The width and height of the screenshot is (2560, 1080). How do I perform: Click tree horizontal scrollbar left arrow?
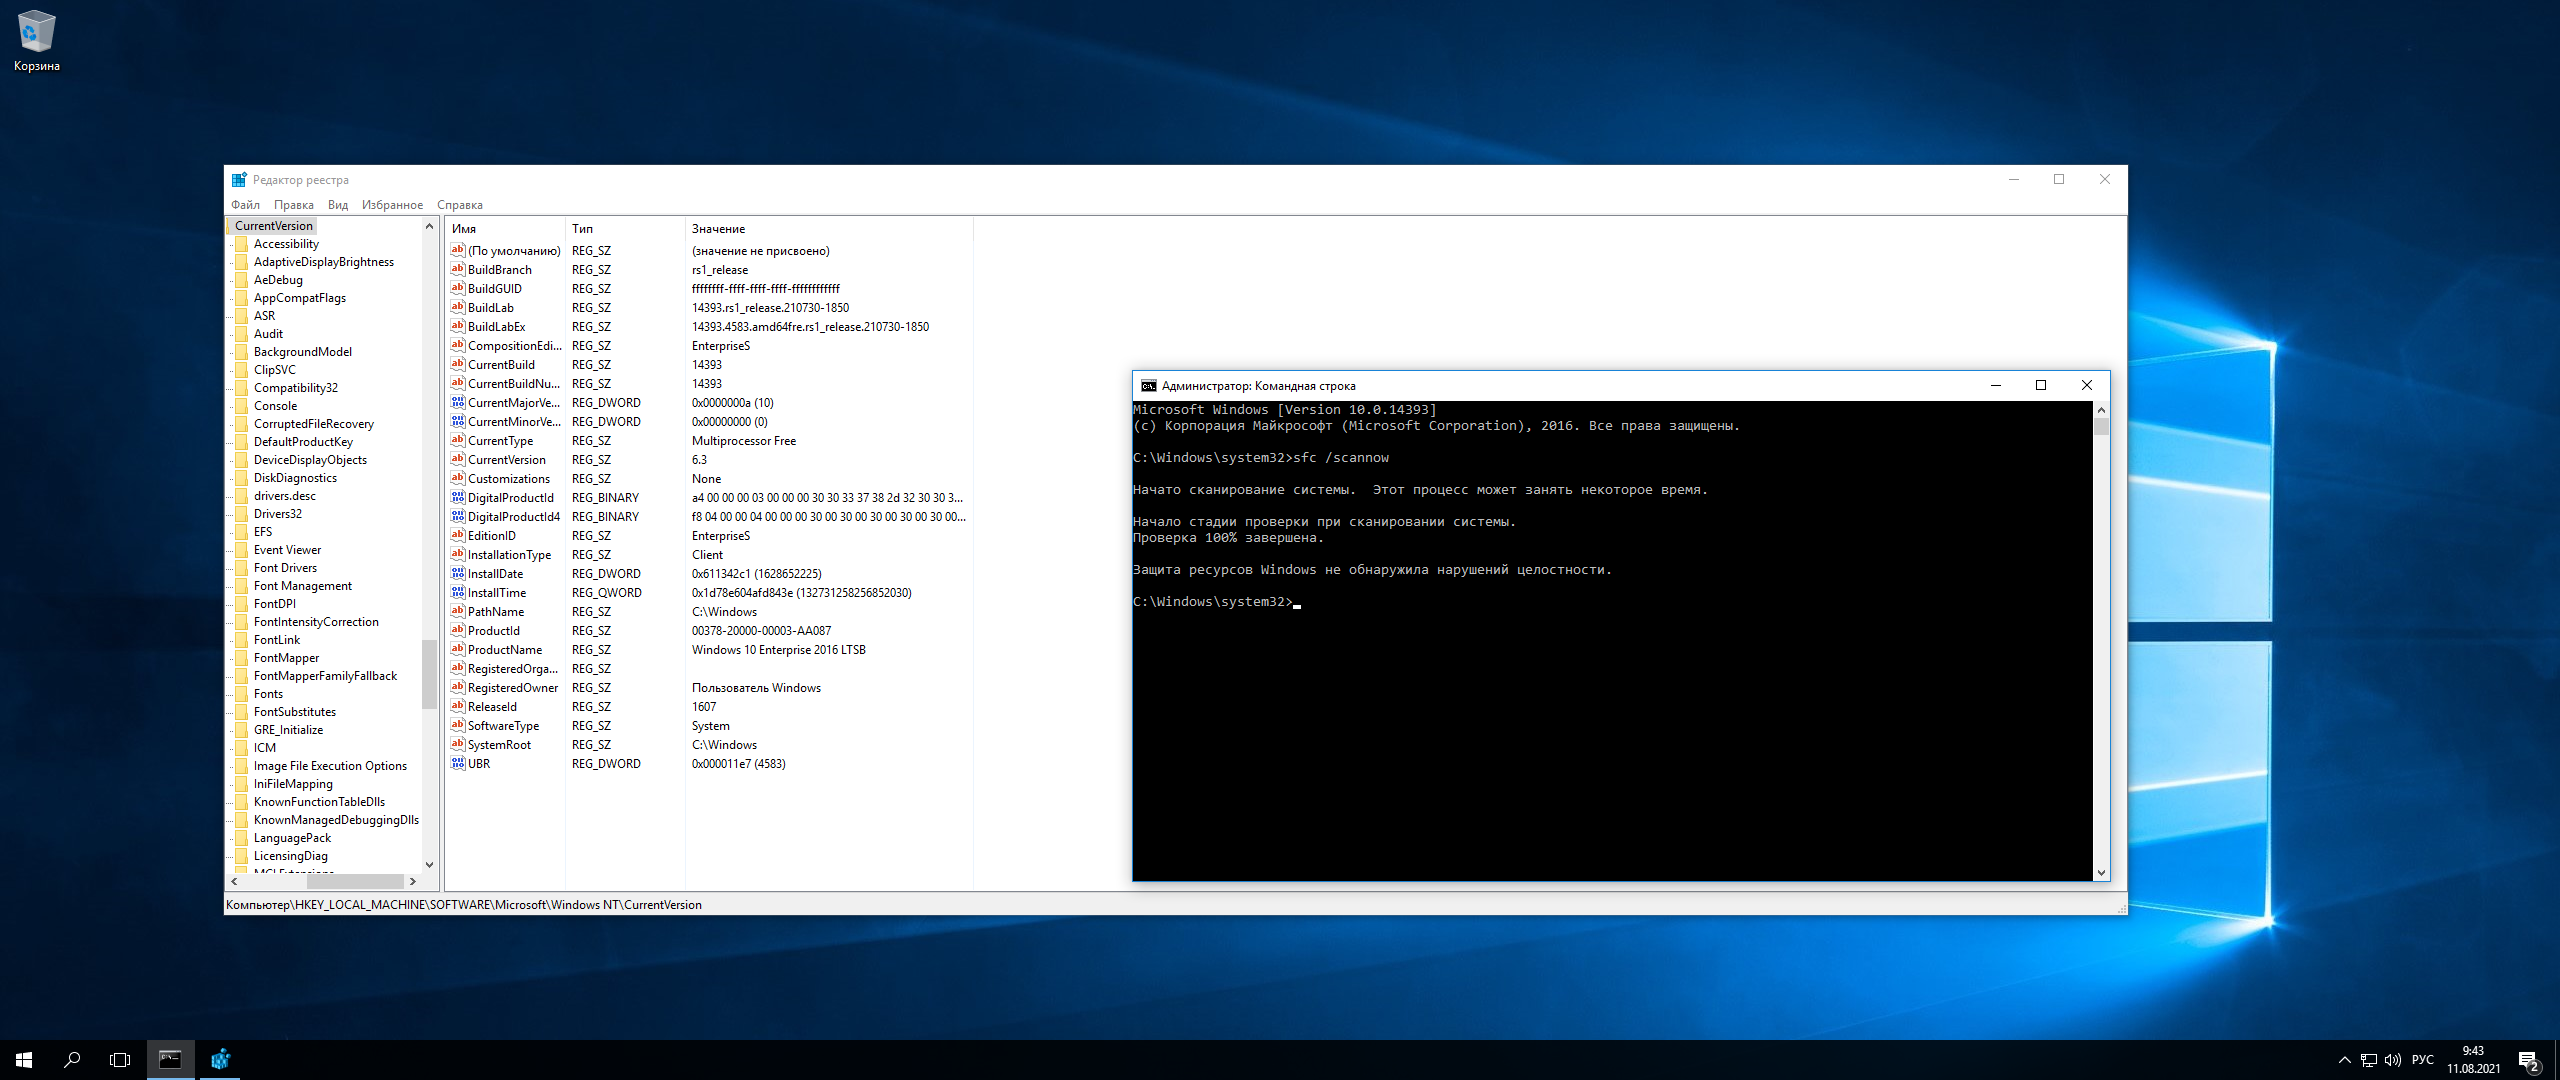tap(234, 881)
